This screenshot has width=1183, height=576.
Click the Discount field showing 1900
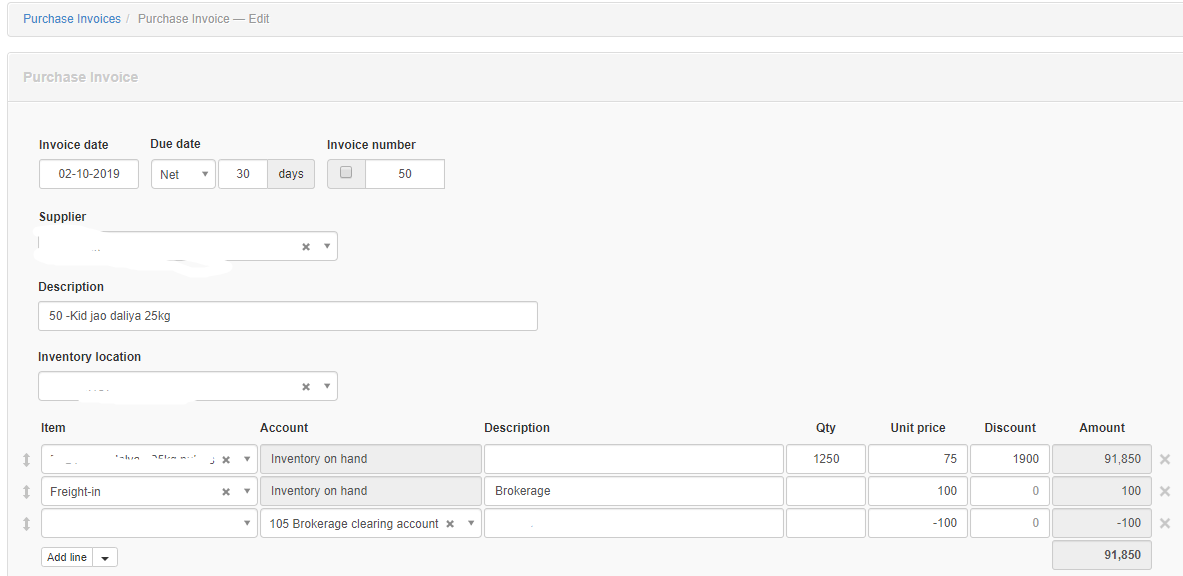1010,459
